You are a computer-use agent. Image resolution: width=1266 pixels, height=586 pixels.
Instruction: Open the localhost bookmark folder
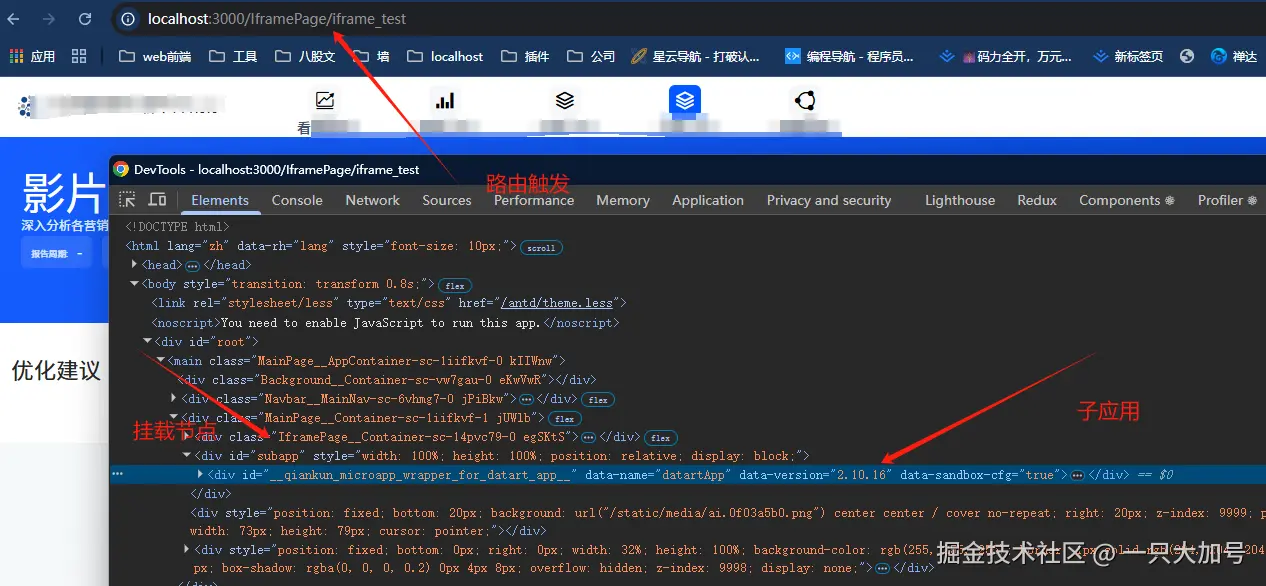(x=444, y=56)
